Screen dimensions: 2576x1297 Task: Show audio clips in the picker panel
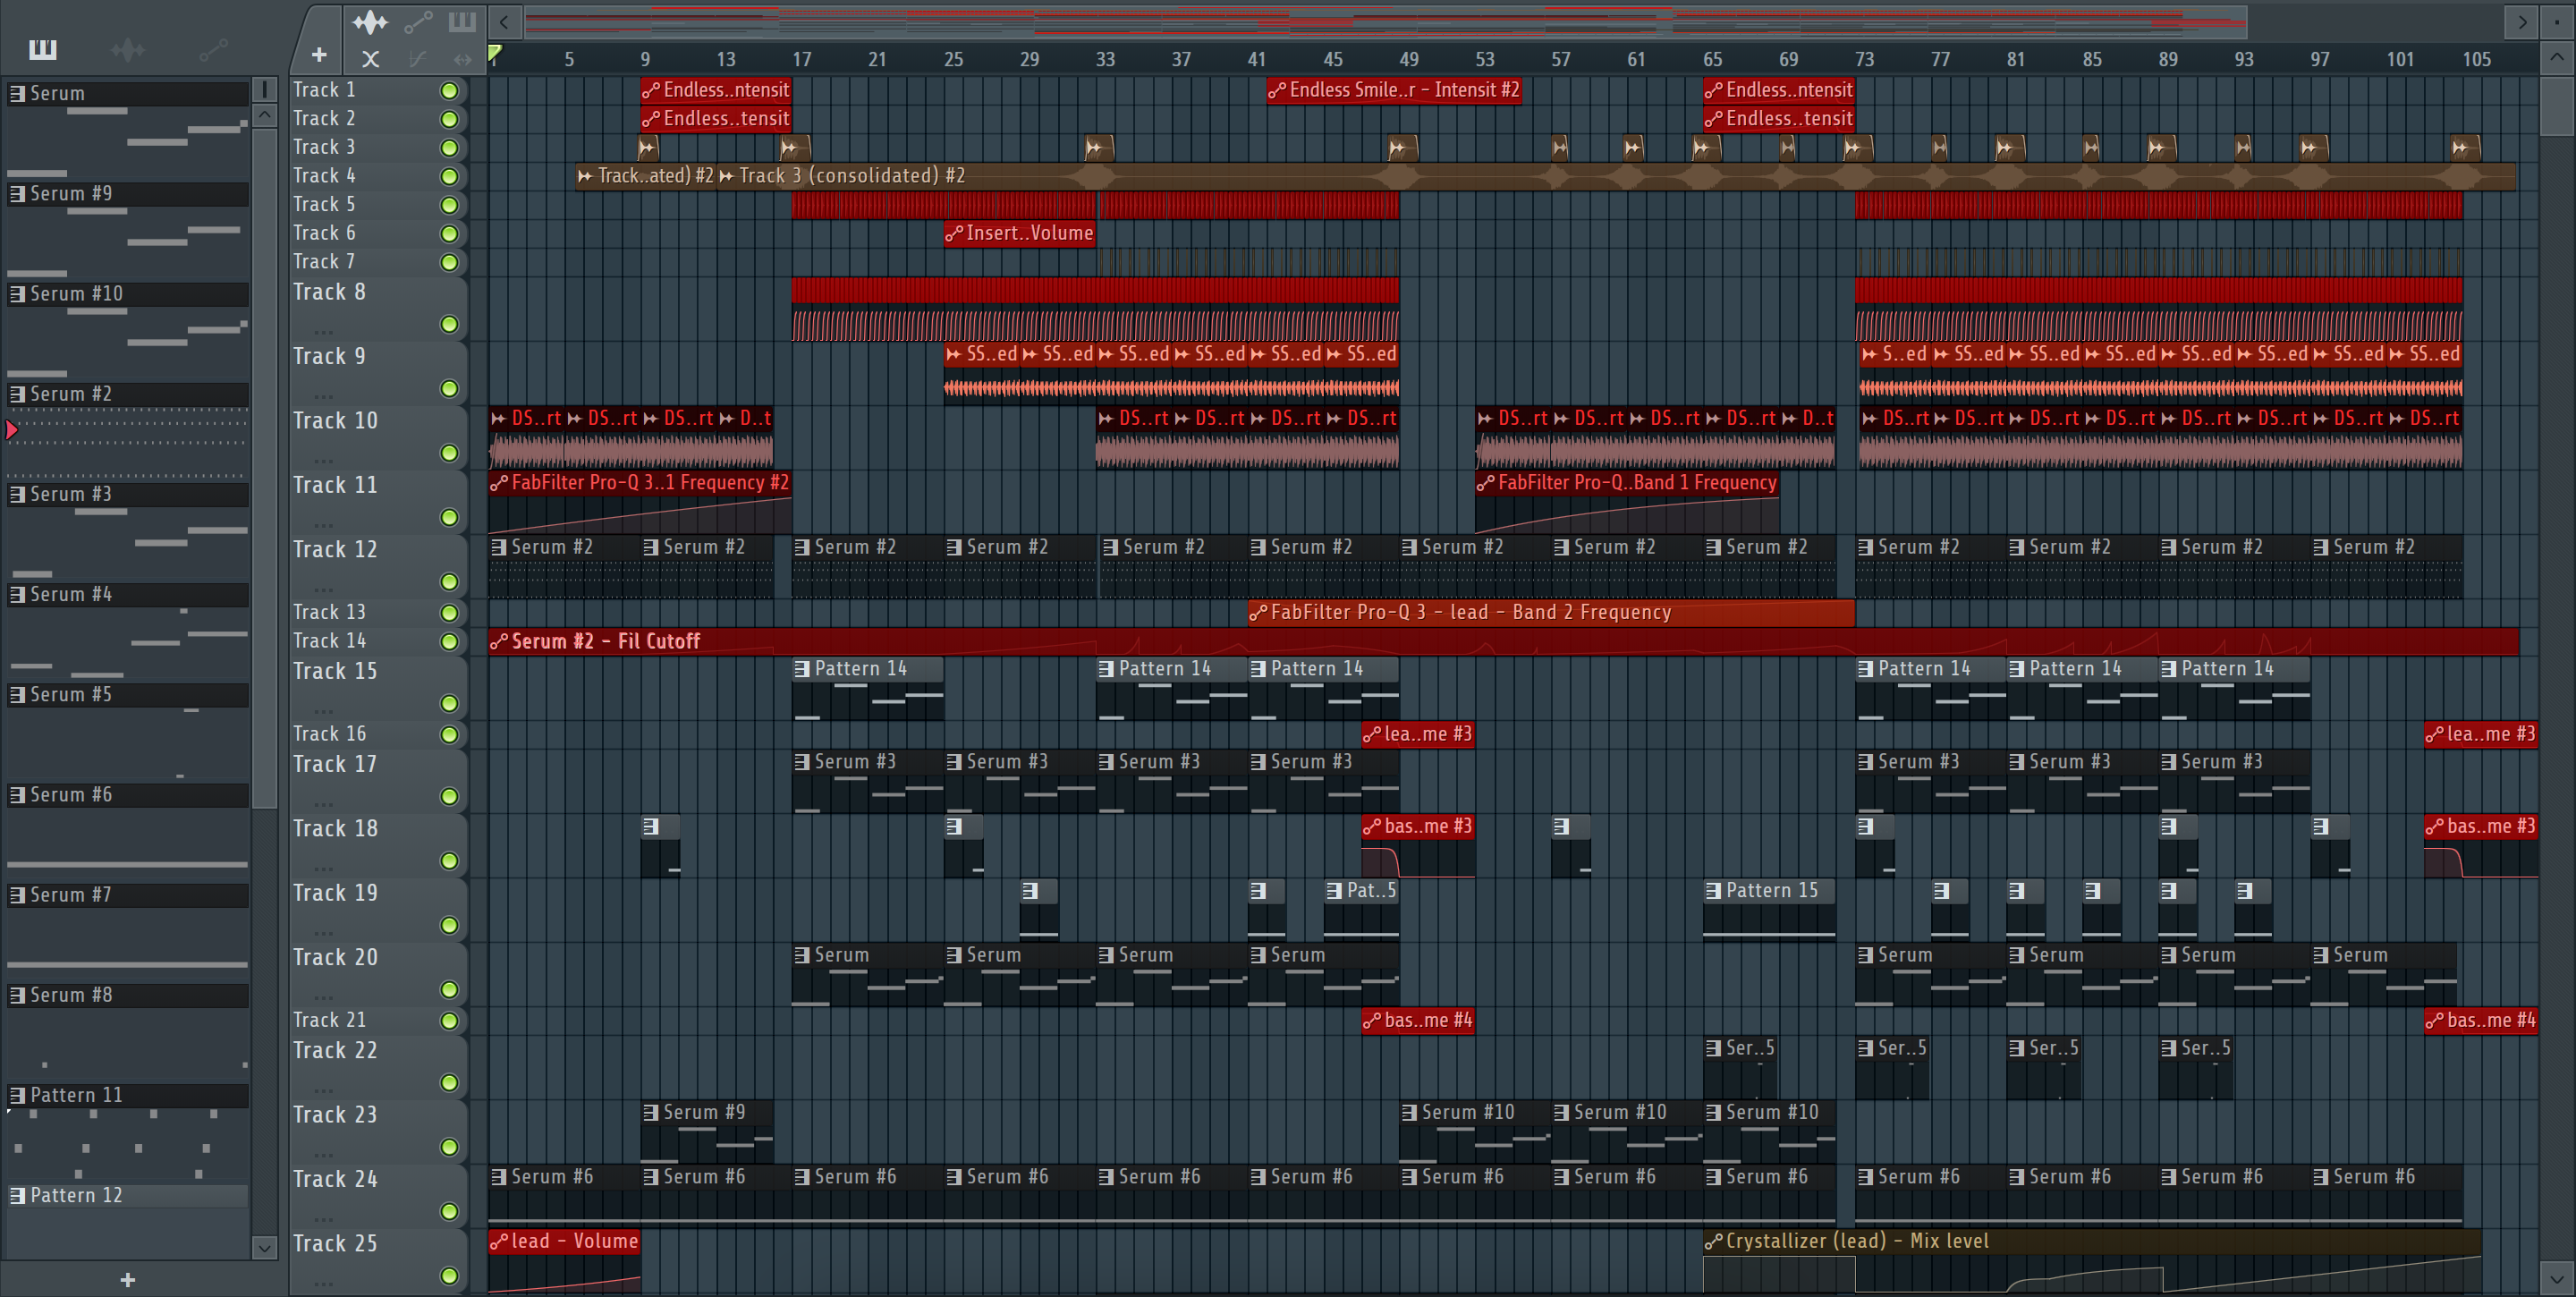[128, 49]
